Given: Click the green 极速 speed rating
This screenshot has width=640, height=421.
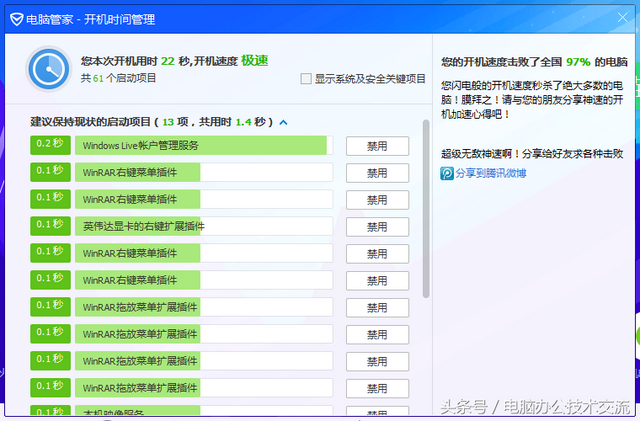Looking at the screenshot, I should pyautogui.click(x=255, y=60).
